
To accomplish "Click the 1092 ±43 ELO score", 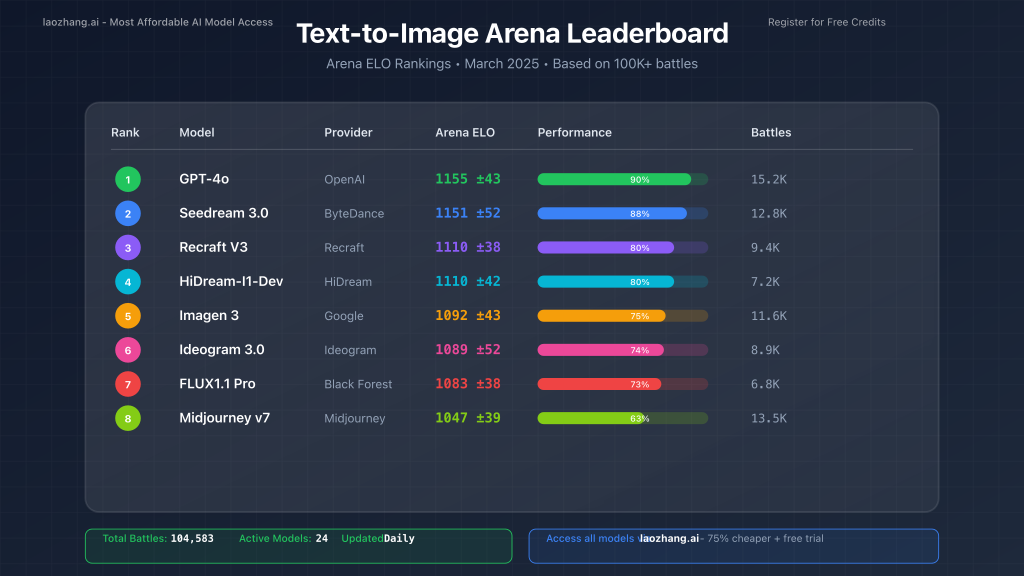I will [x=468, y=315].
